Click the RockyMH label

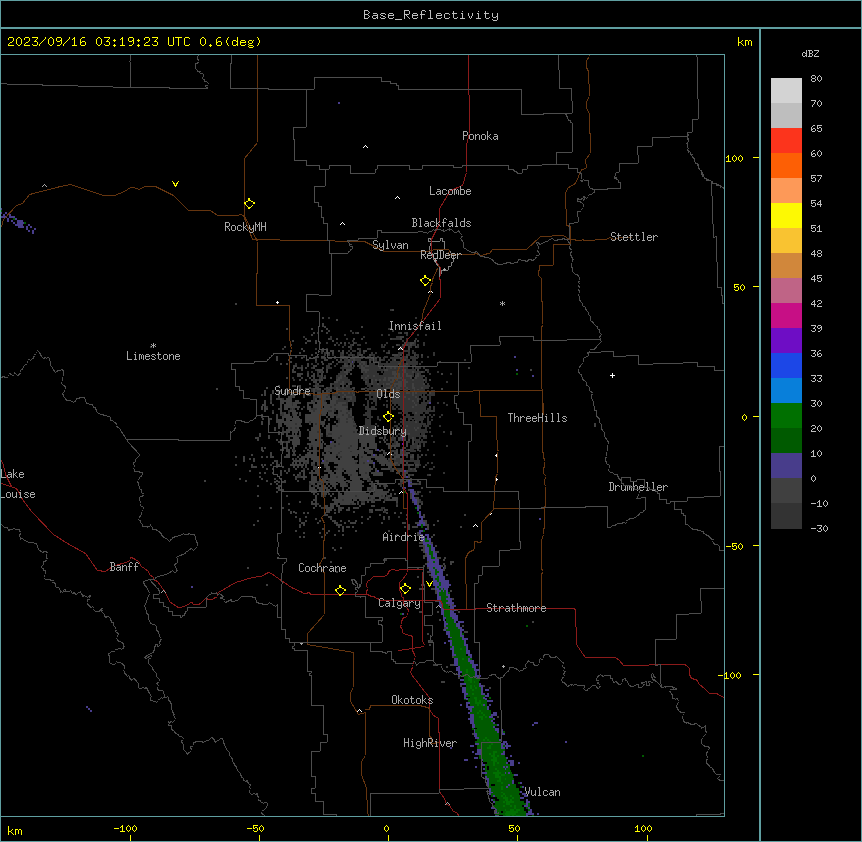tap(245, 227)
